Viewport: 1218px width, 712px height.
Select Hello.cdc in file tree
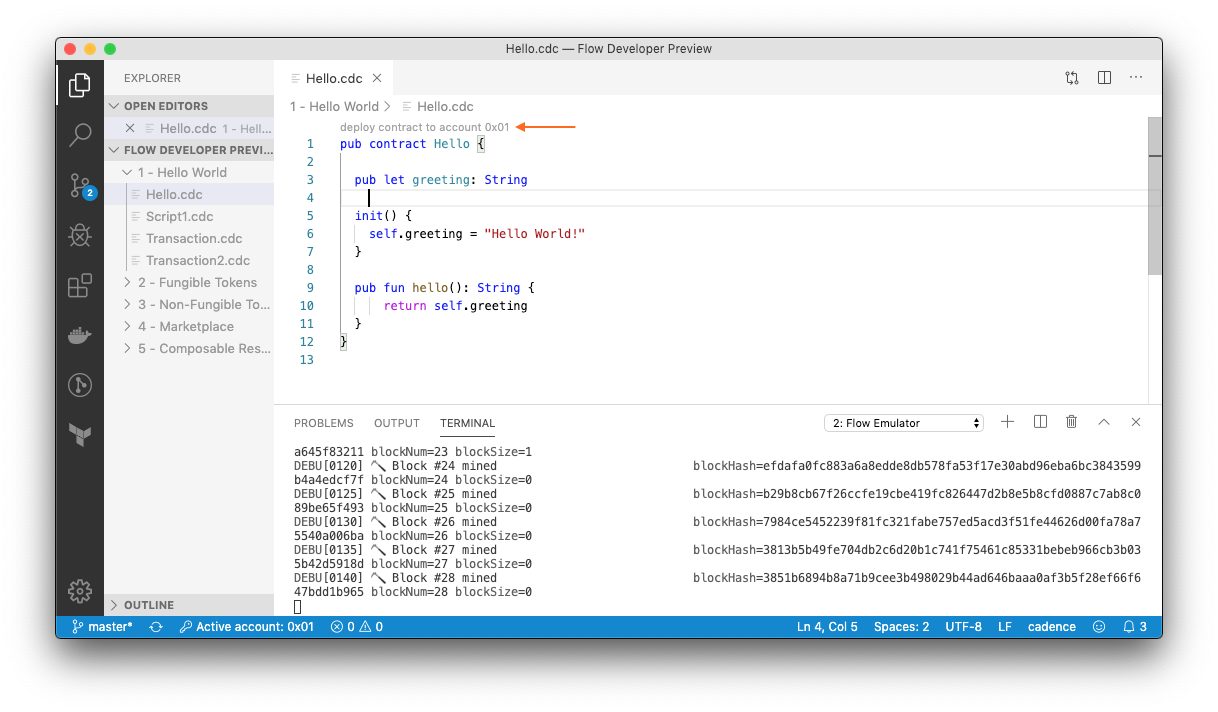point(189,194)
